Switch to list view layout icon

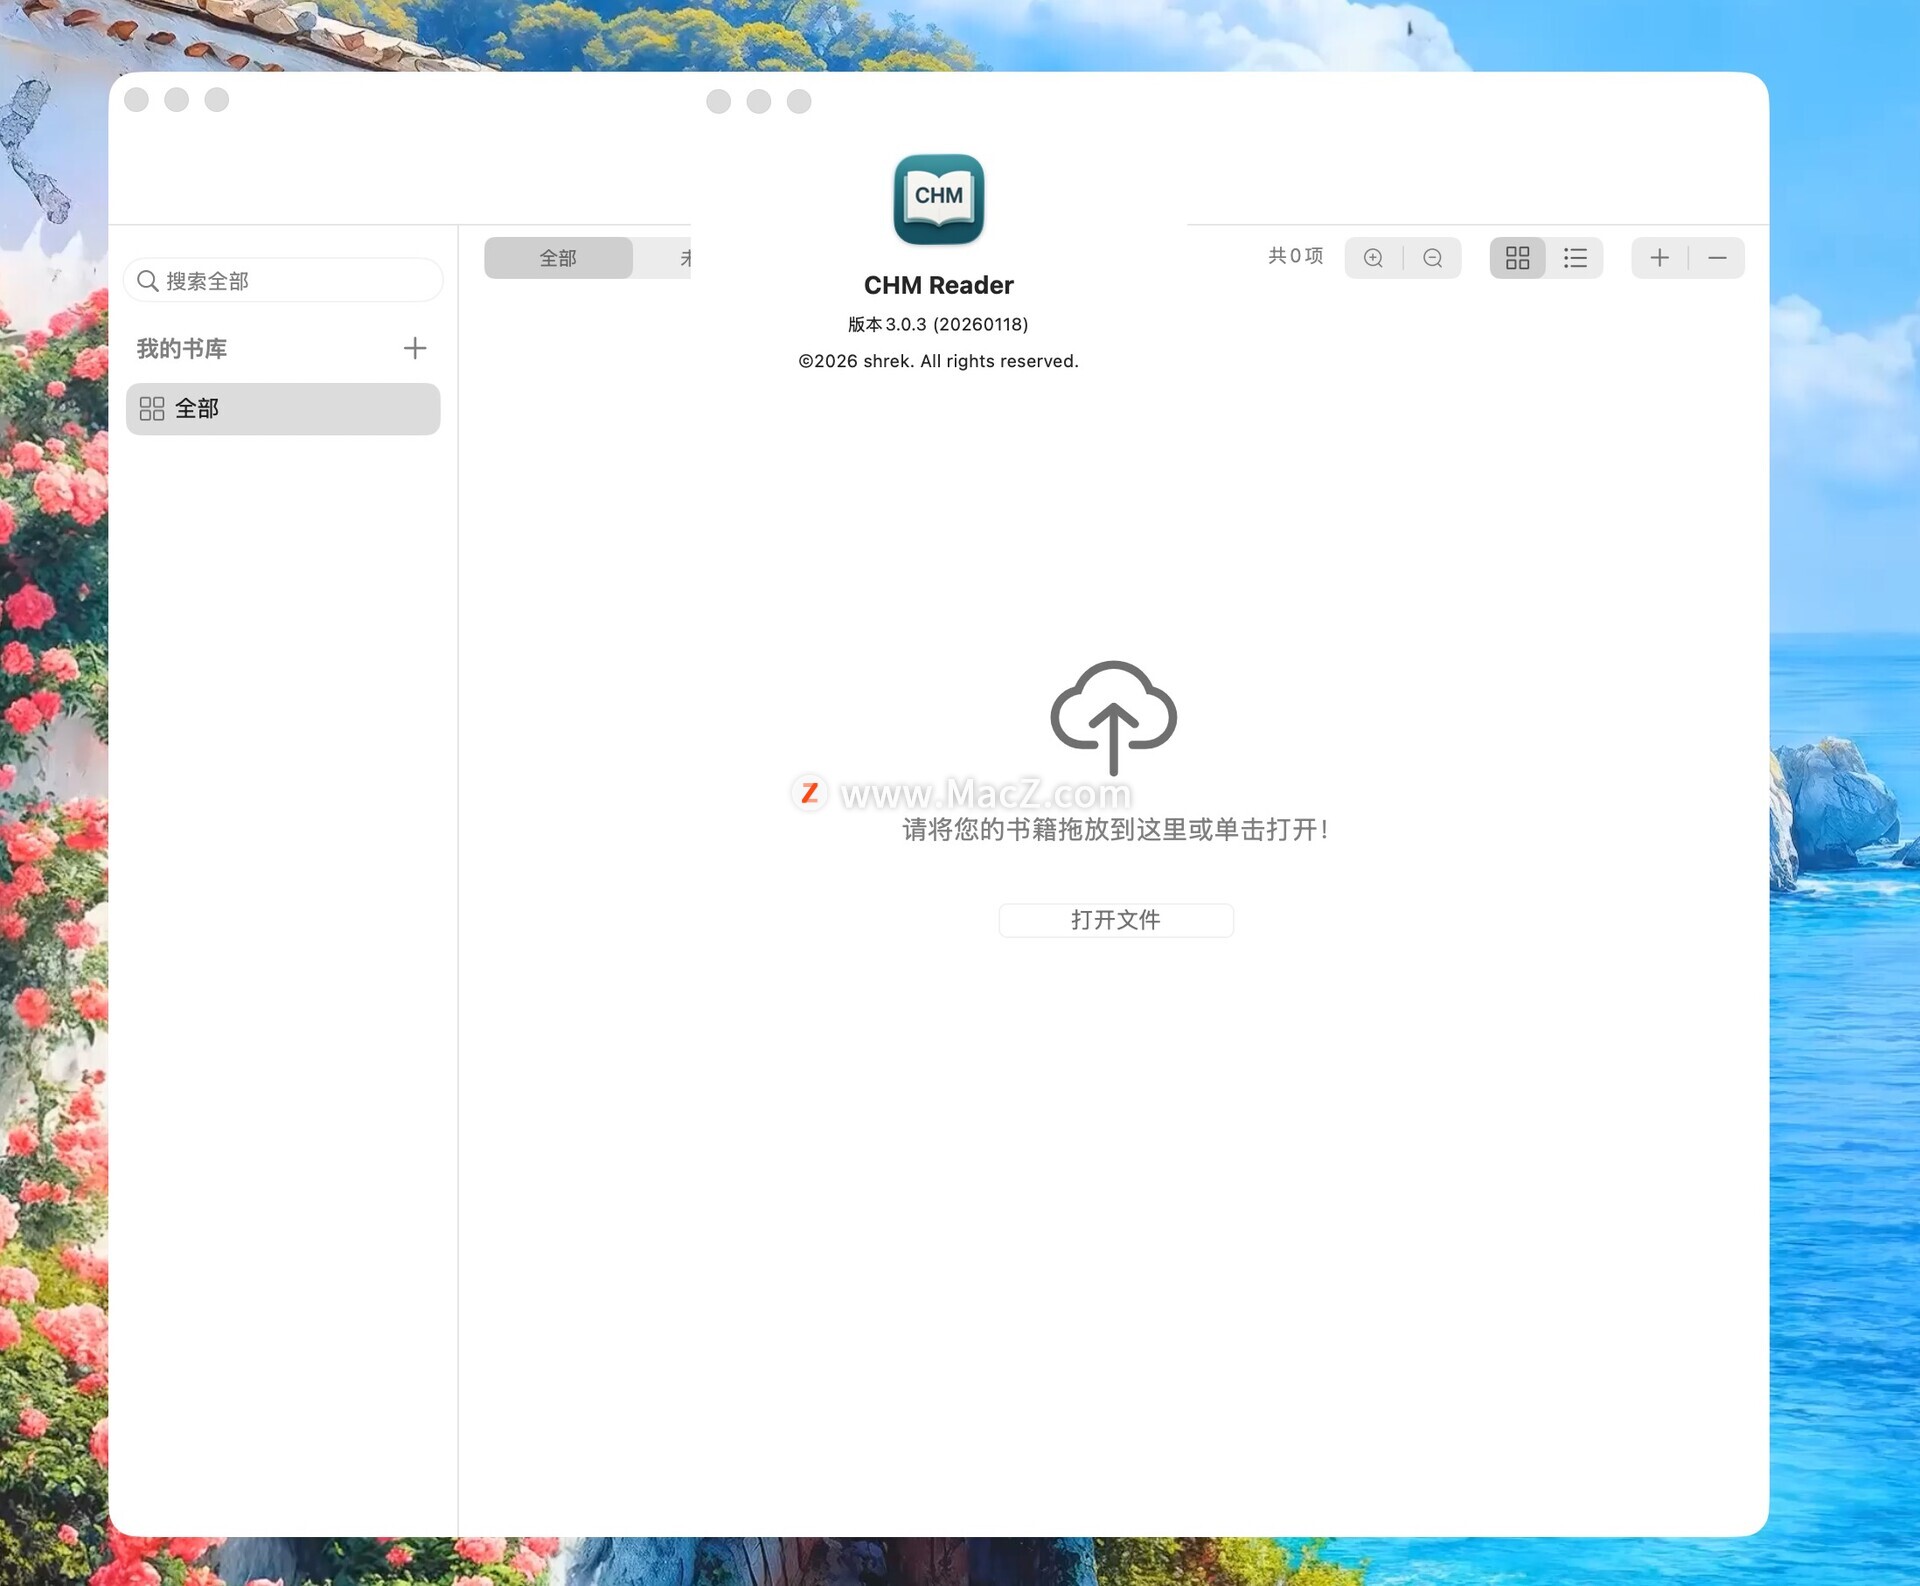pyautogui.click(x=1575, y=258)
